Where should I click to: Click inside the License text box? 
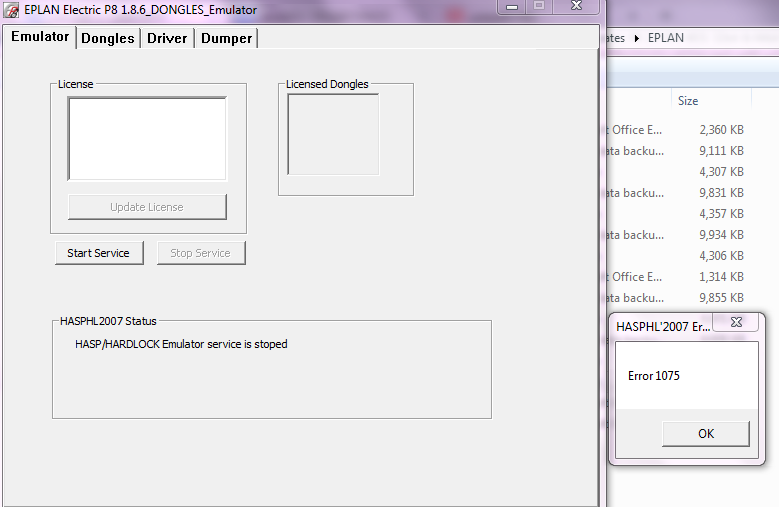pos(147,139)
